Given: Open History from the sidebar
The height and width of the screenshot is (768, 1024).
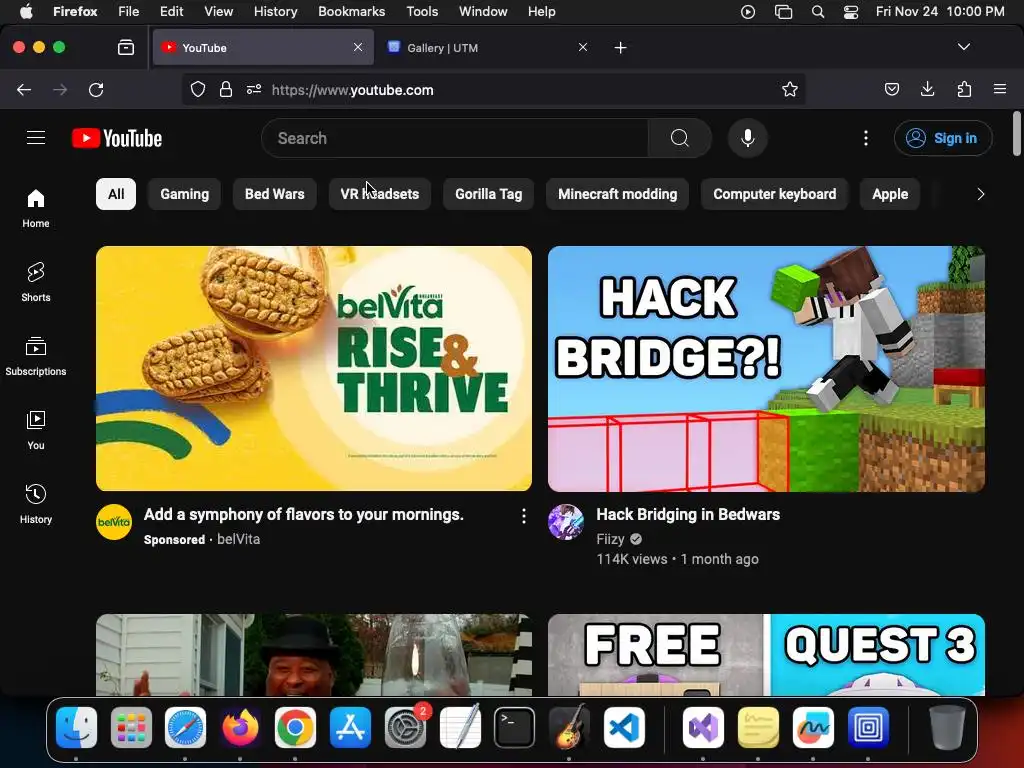Looking at the screenshot, I should pyautogui.click(x=36, y=504).
